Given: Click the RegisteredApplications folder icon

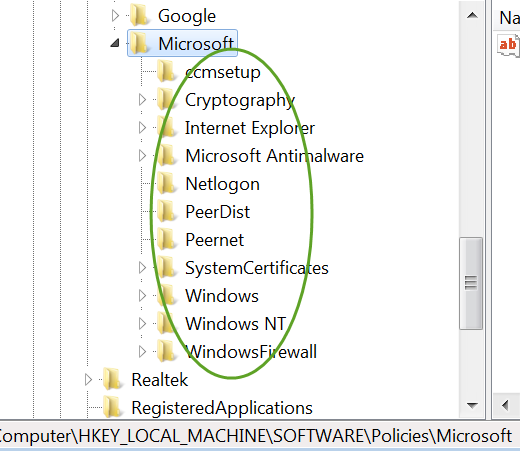Looking at the screenshot, I should pyautogui.click(x=112, y=407).
